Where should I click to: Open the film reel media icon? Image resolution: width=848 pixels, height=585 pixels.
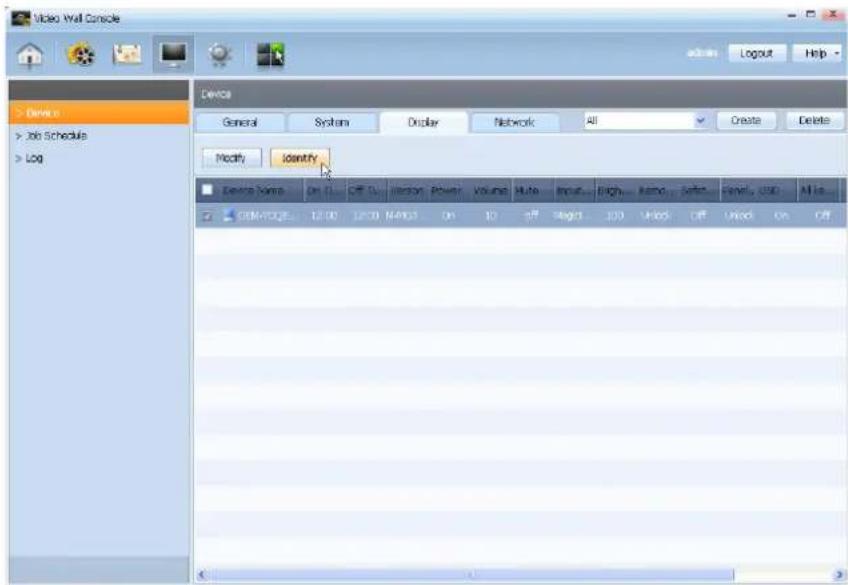coord(80,55)
